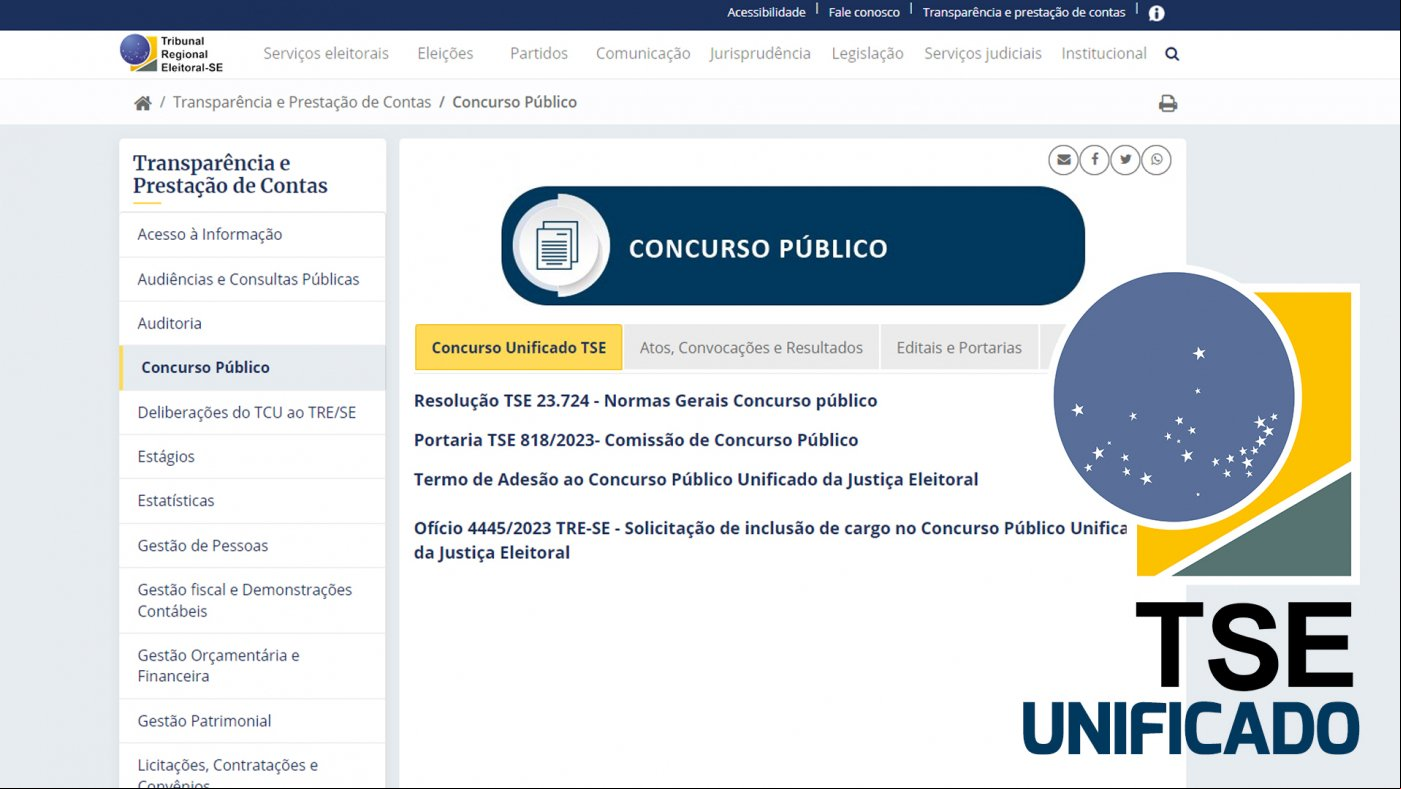
Task: Click the information icon in top bar
Action: tap(1156, 13)
